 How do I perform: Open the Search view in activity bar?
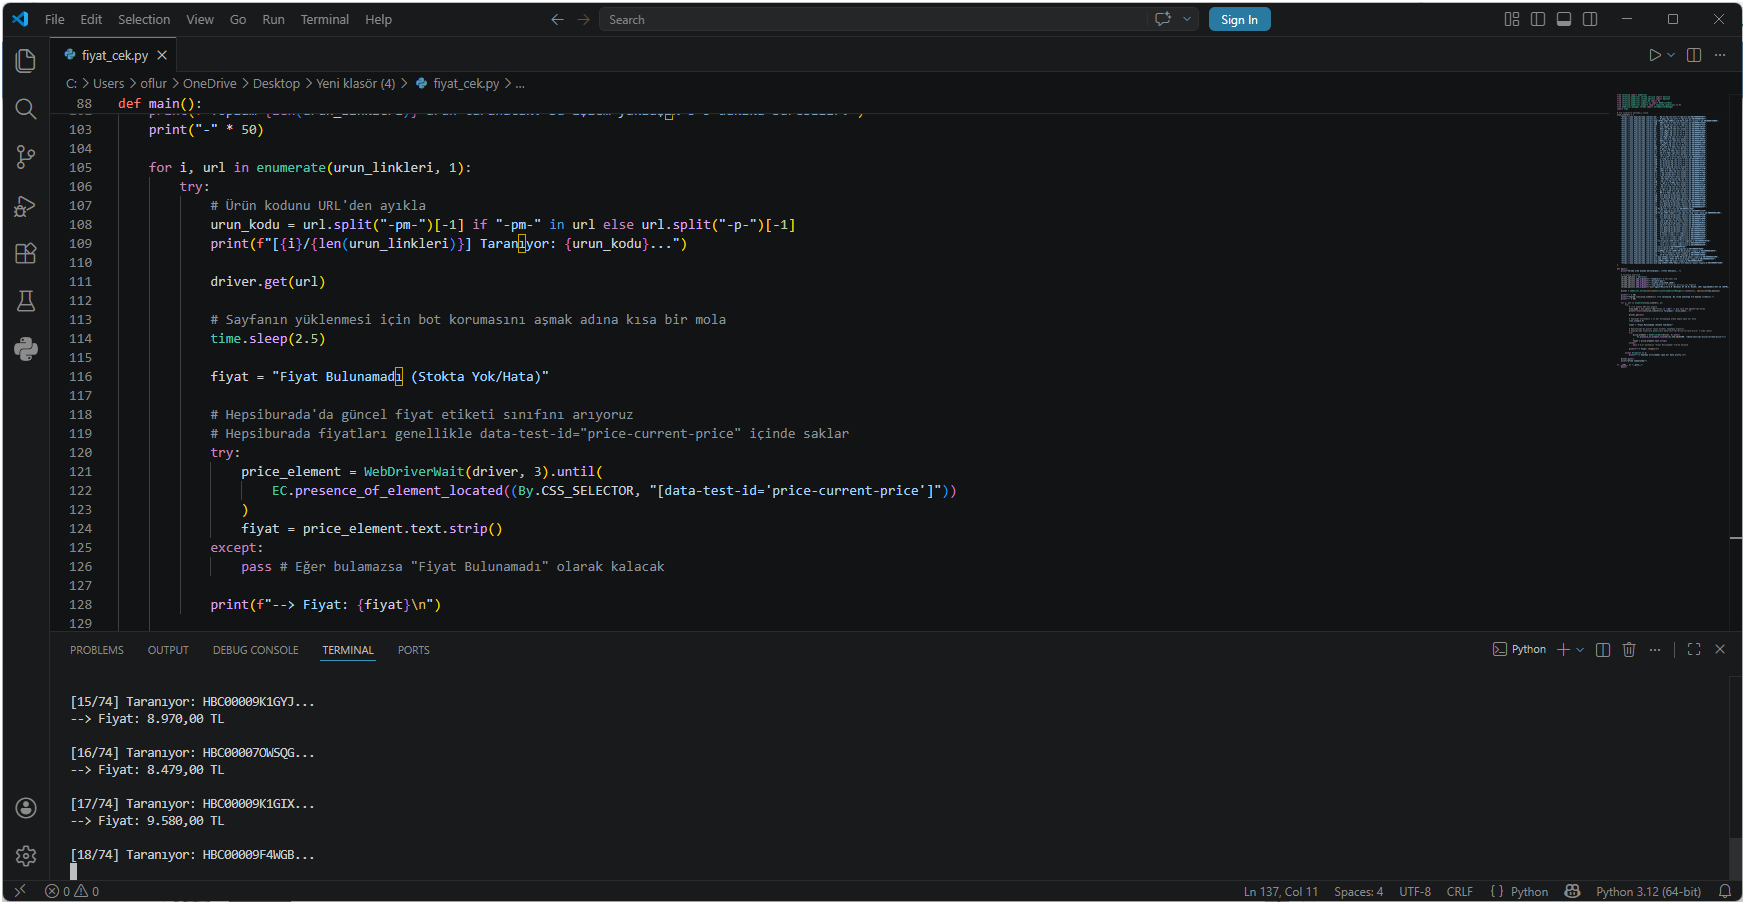coord(26,109)
